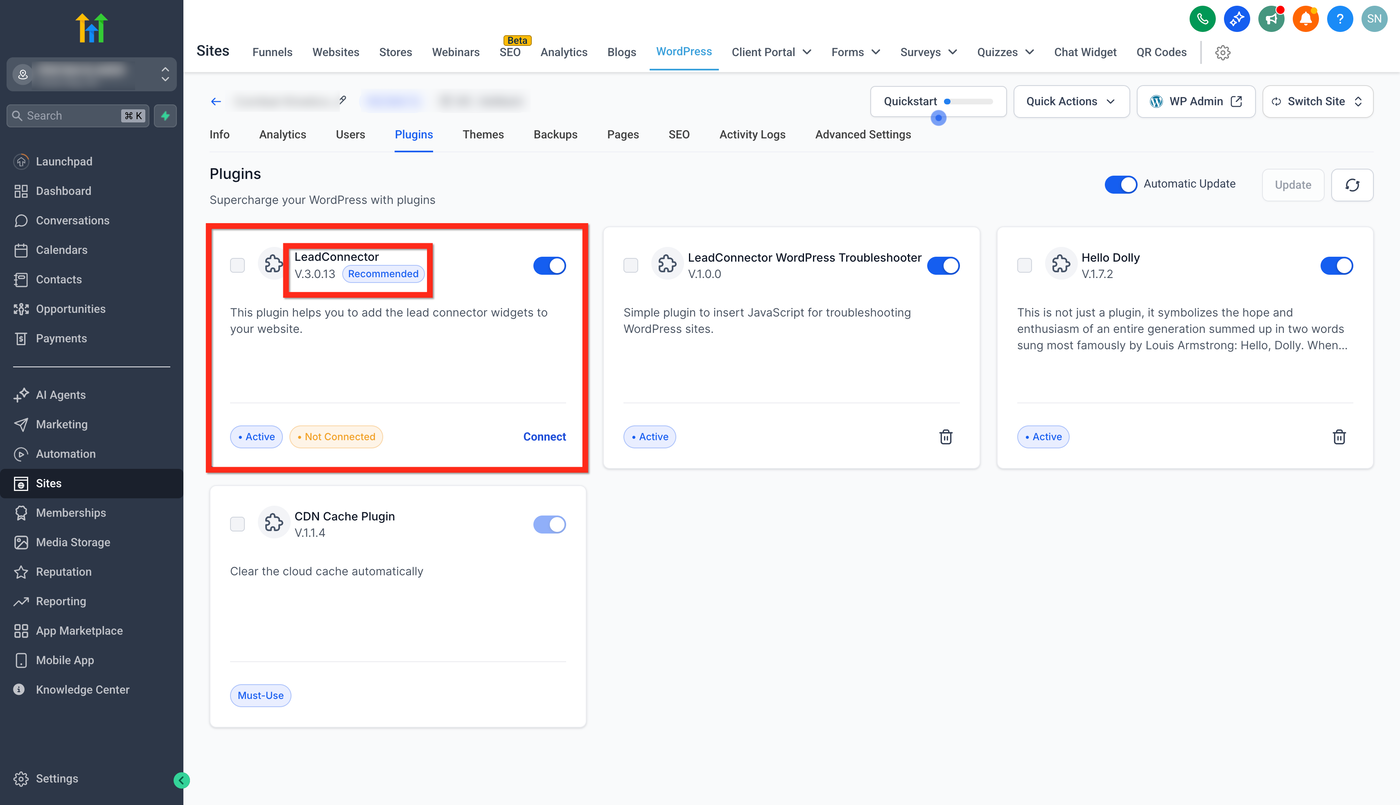The height and width of the screenshot is (805, 1400).
Task: Delete the Hello Dolly plugin
Action: [x=1340, y=437]
